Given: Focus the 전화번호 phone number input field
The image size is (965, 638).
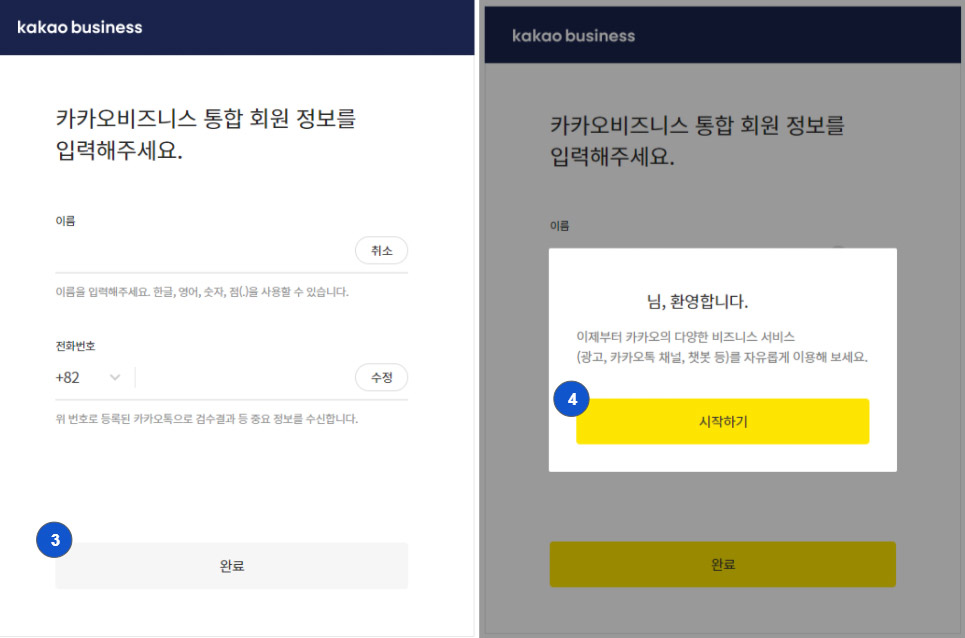Looking at the screenshot, I should tap(240, 378).
